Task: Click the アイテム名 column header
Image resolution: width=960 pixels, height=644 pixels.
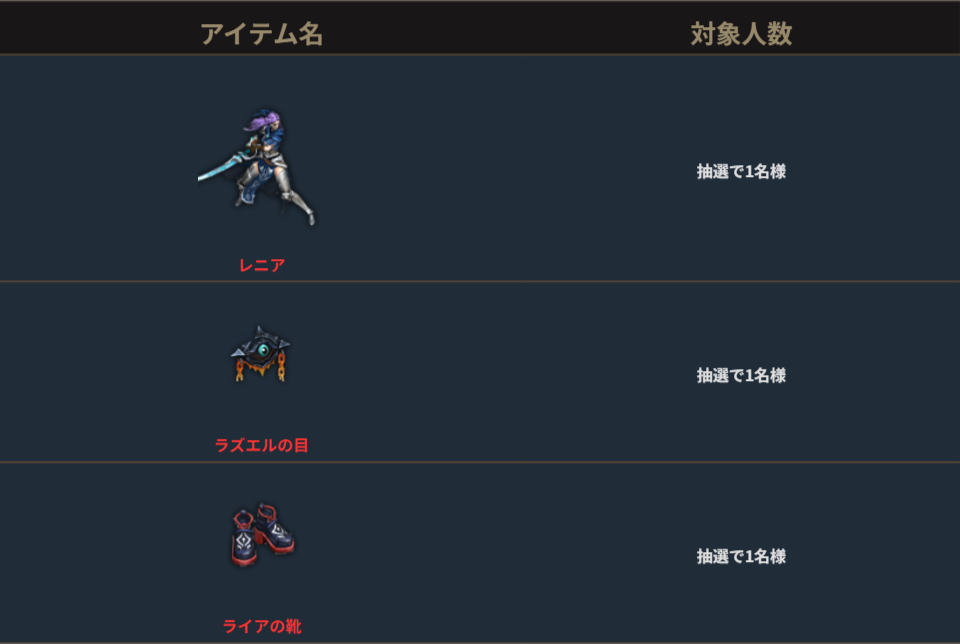Action: tap(261, 34)
